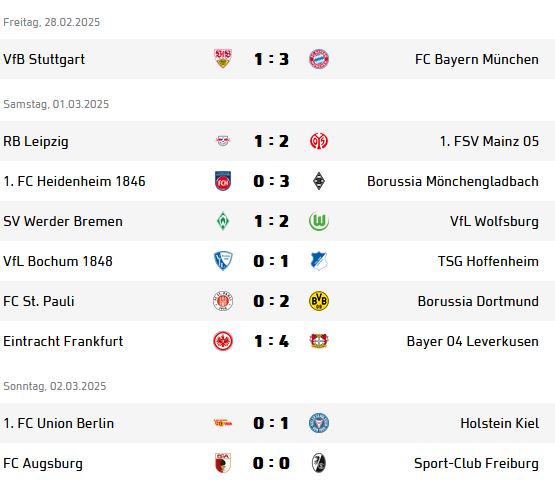
Task: Click the SV Werder Bremen green crest
Action: click(x=223, y=221)
